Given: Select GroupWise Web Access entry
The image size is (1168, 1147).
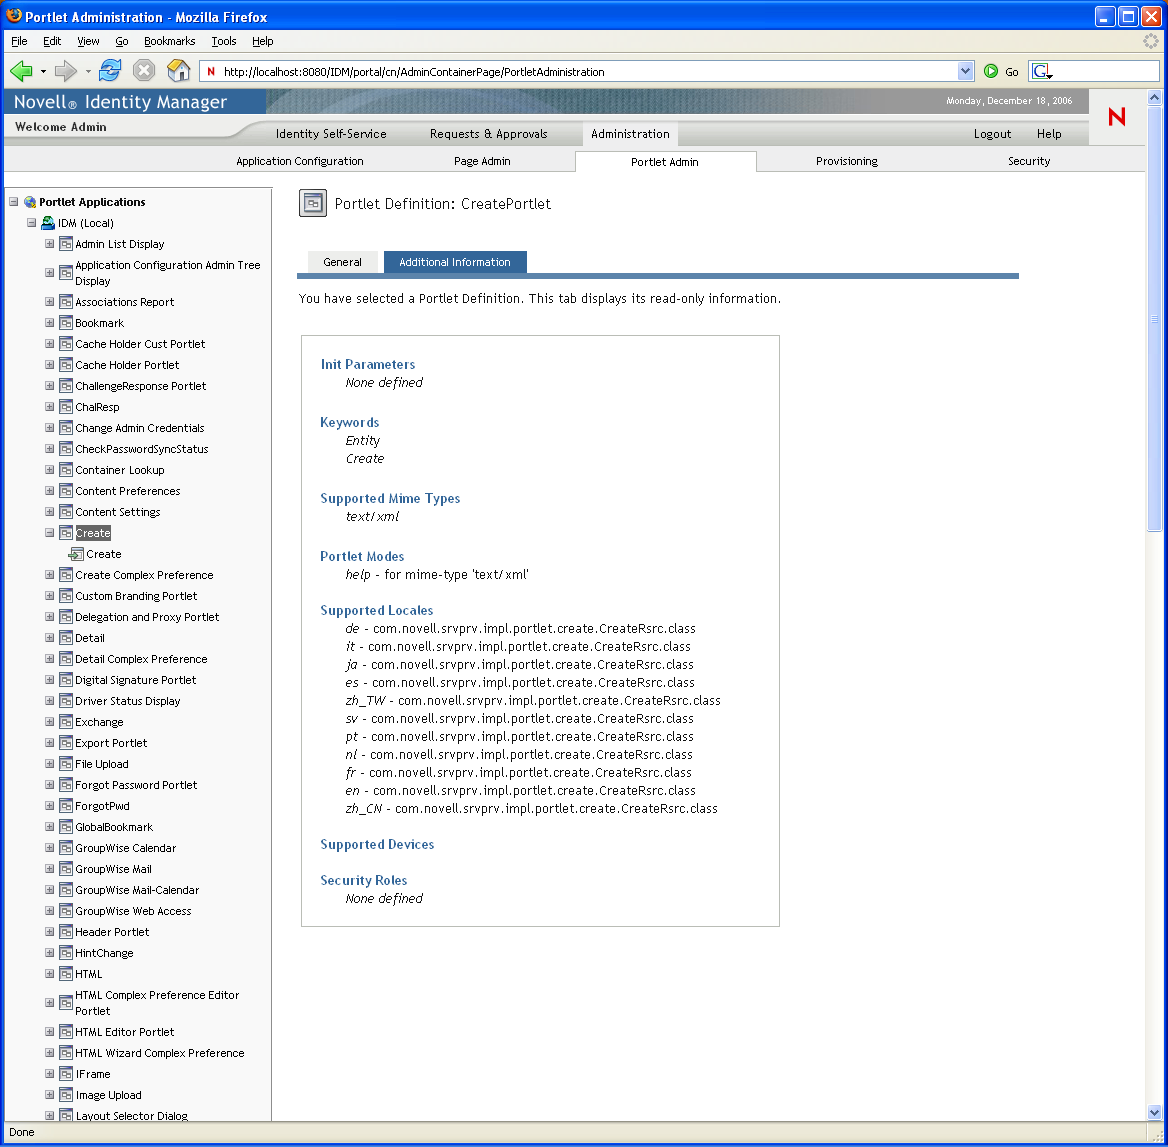Looking at the screenshot, I should pyautogui.click(x=133, y=911).
